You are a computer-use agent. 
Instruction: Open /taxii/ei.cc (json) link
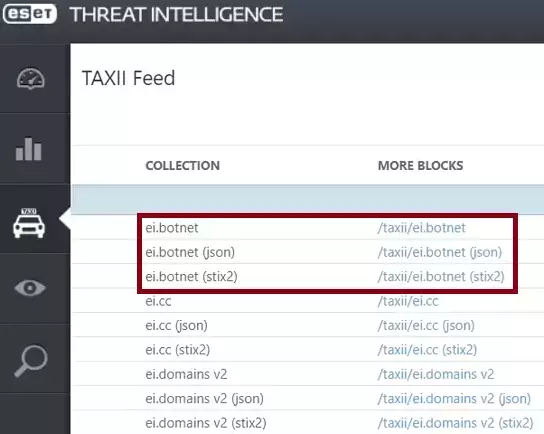[426, 325]
